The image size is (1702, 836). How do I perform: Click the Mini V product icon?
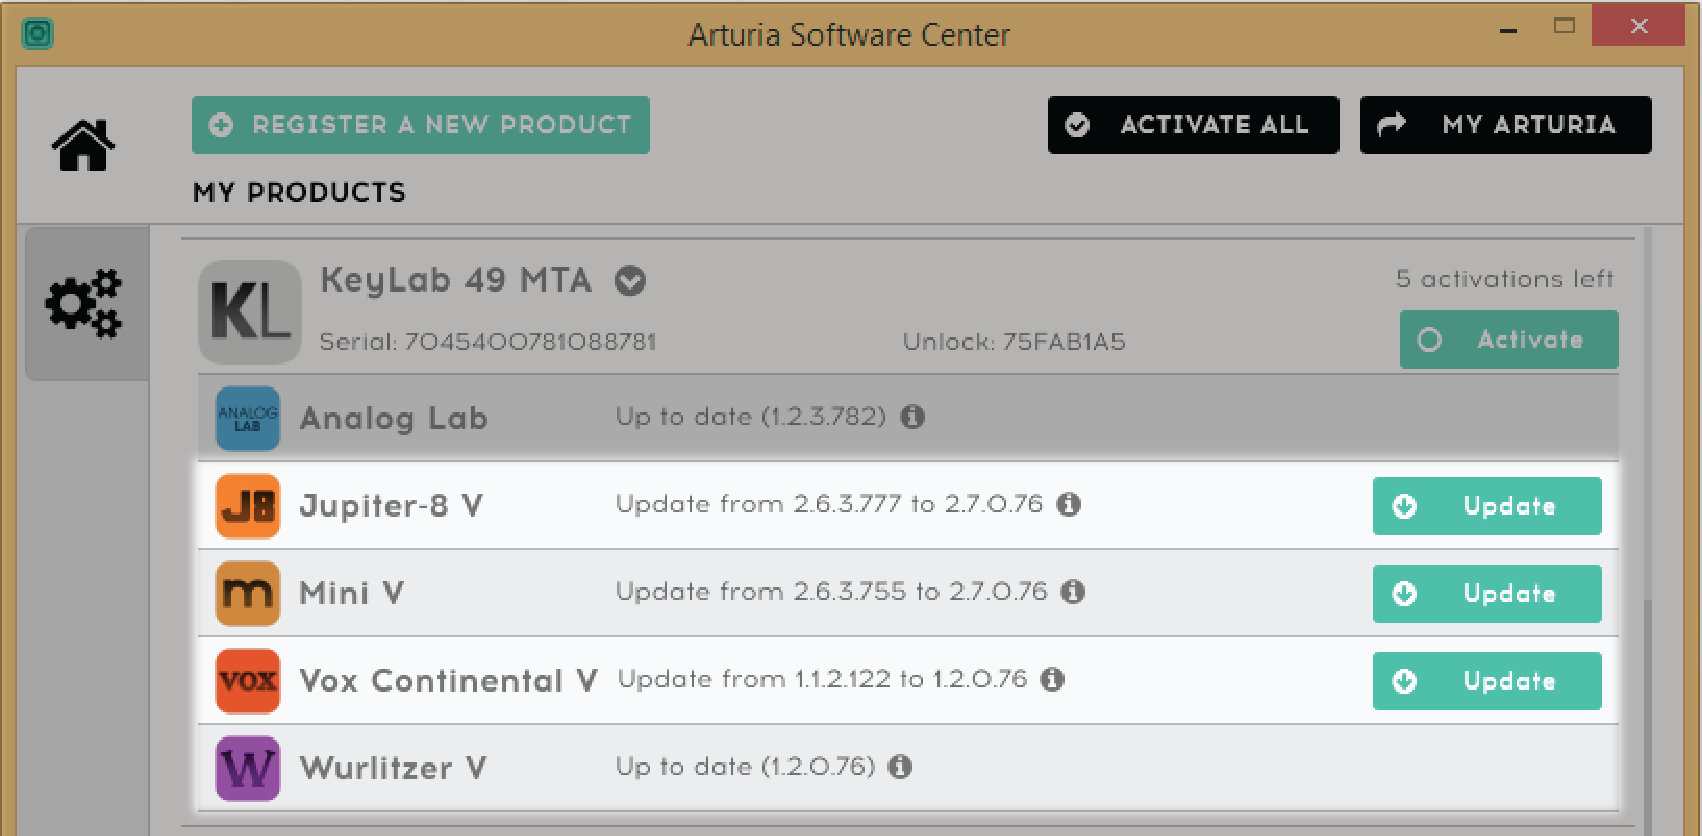tap(248, 594)
